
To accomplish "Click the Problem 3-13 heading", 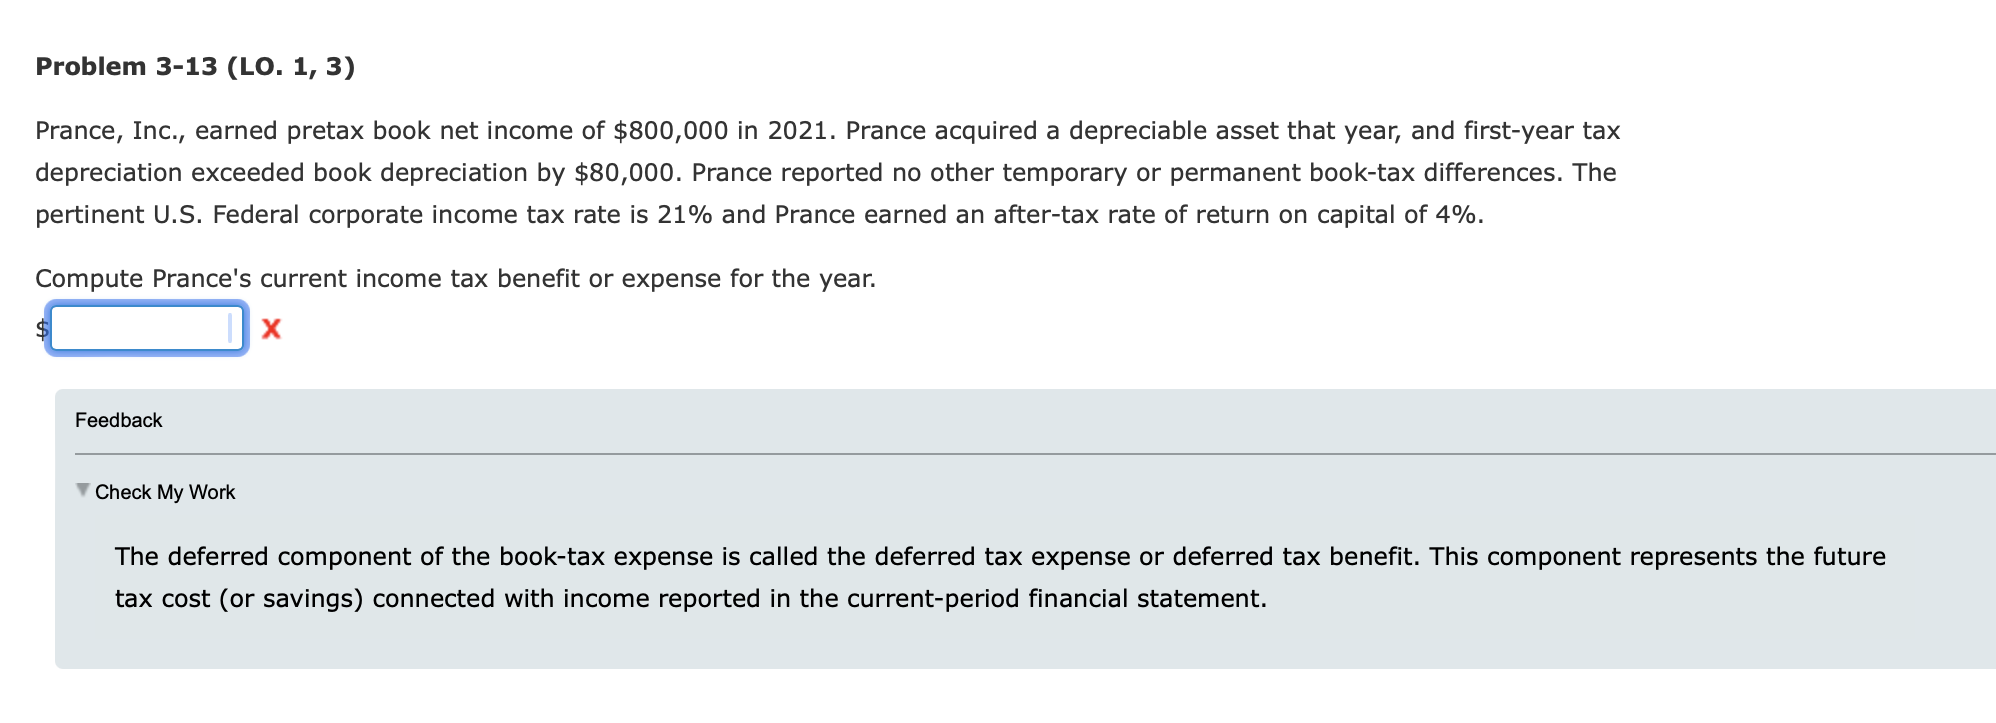I will pyautogui.click(x=197, y=66).
